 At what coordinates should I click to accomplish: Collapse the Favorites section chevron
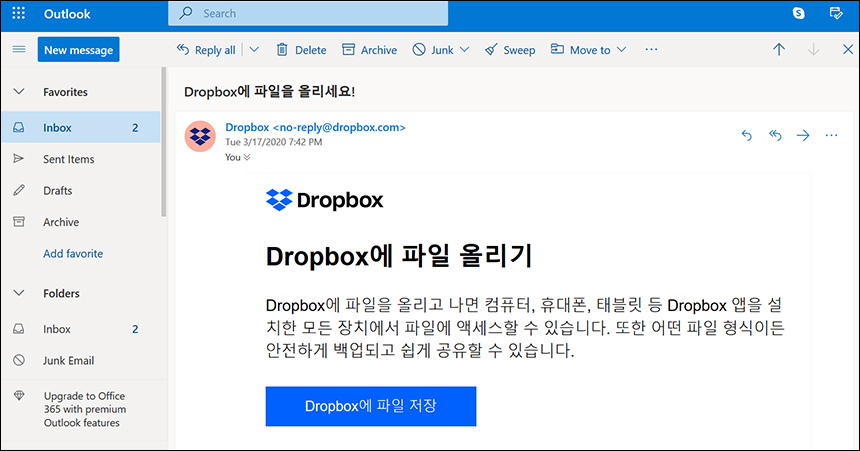[x=19, y=92]
